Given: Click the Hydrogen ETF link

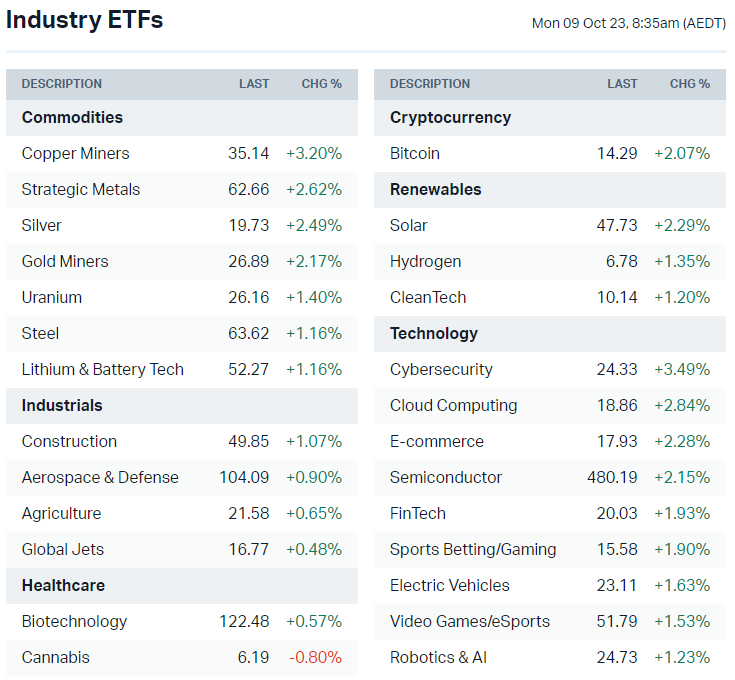Looking at the screenshot, I should pos(426,261).
